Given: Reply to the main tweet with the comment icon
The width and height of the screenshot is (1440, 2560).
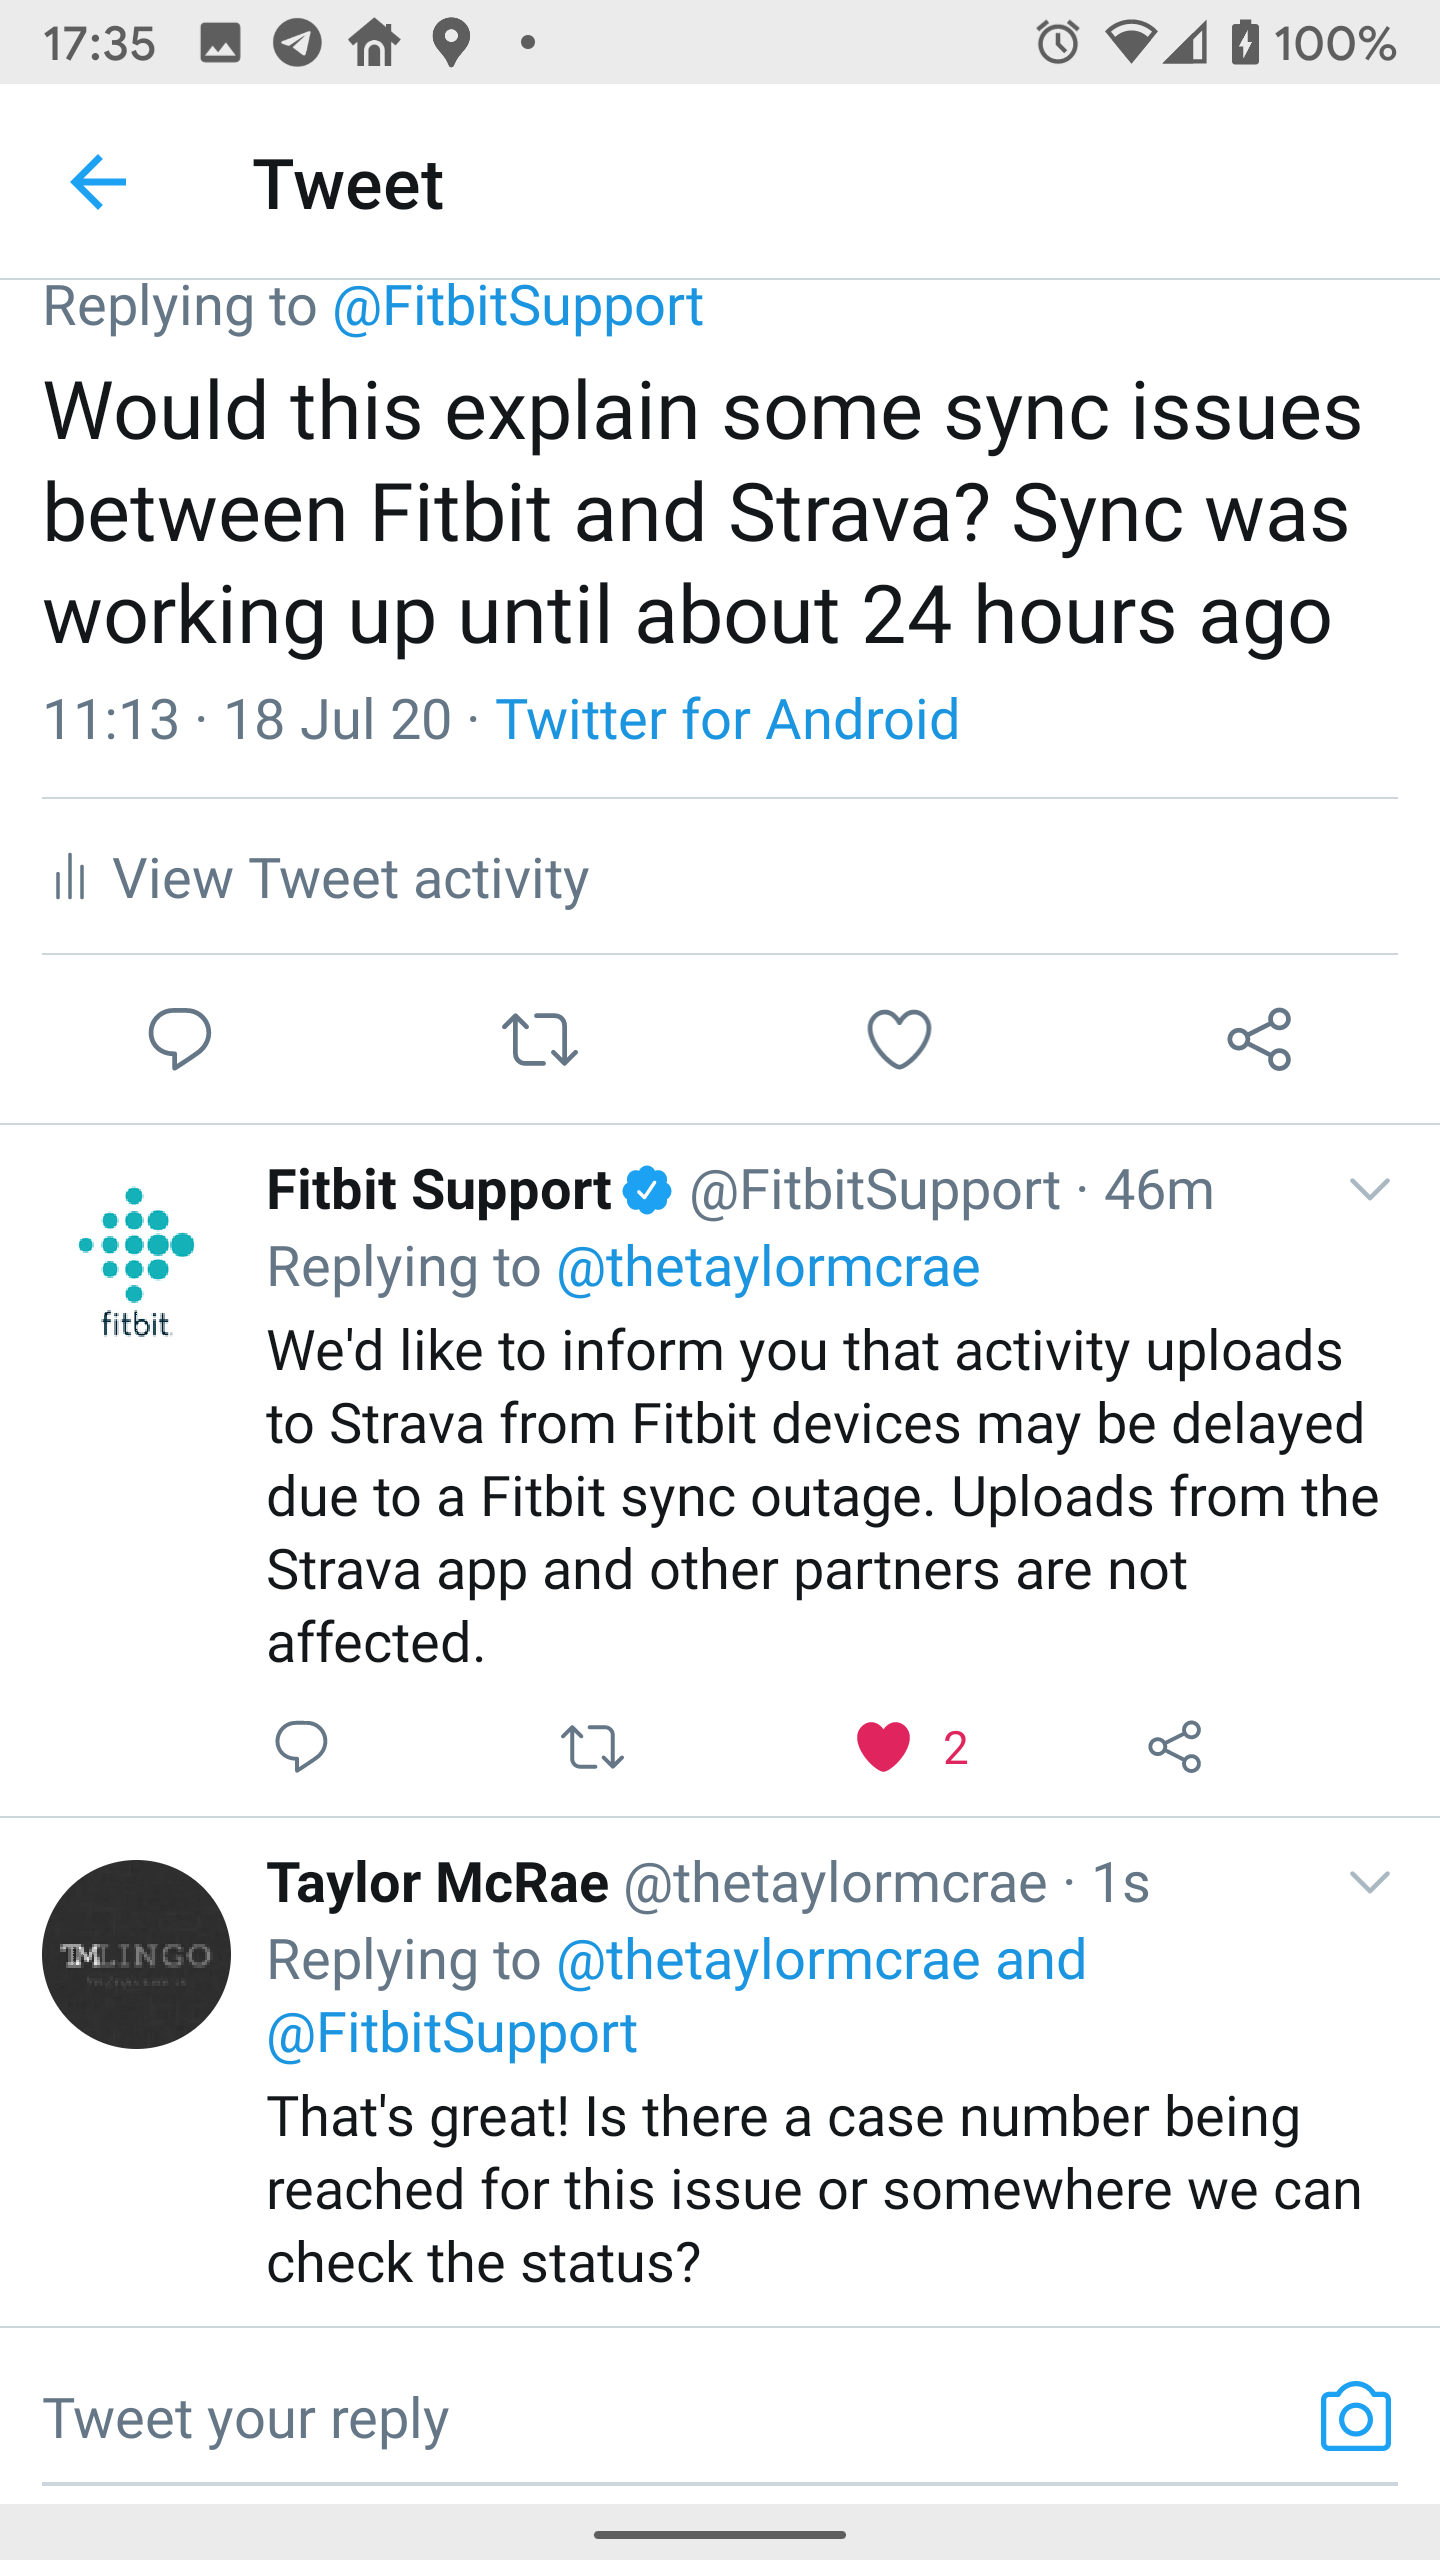Looking at the screenshot, I should coord(180,1039).
